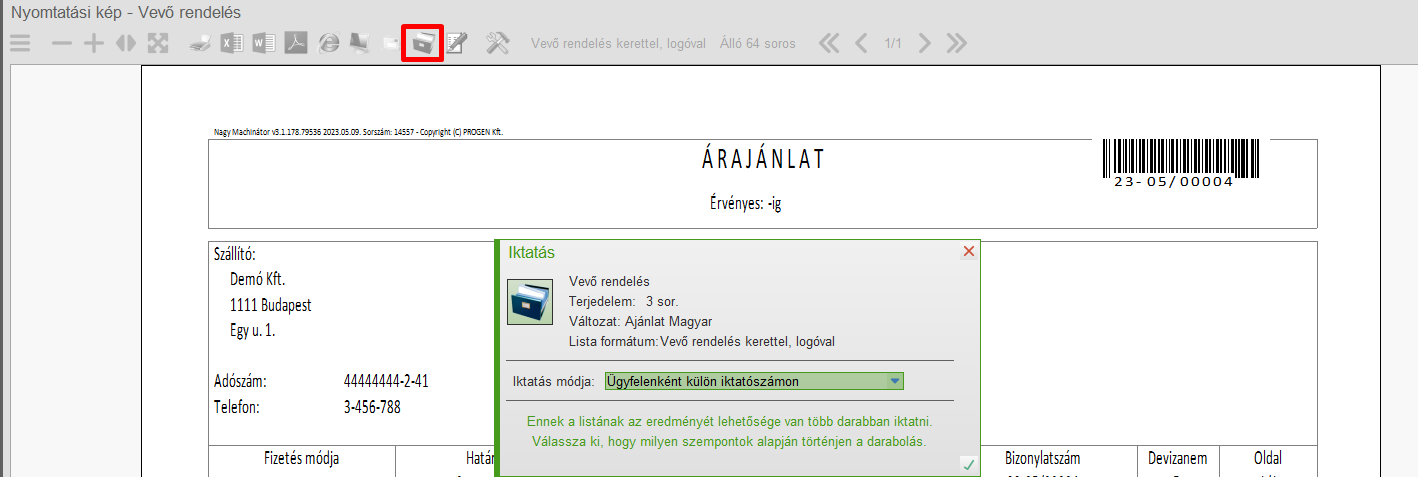Click the format label 'Vevő rendelés kerettel, logóval'
Screen dimensions: 1418x477
619,44
